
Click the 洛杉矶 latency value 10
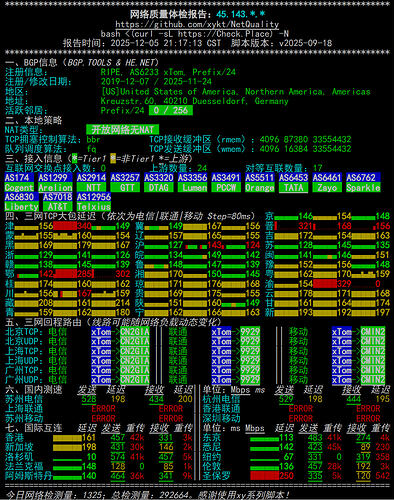click(91, 457)
